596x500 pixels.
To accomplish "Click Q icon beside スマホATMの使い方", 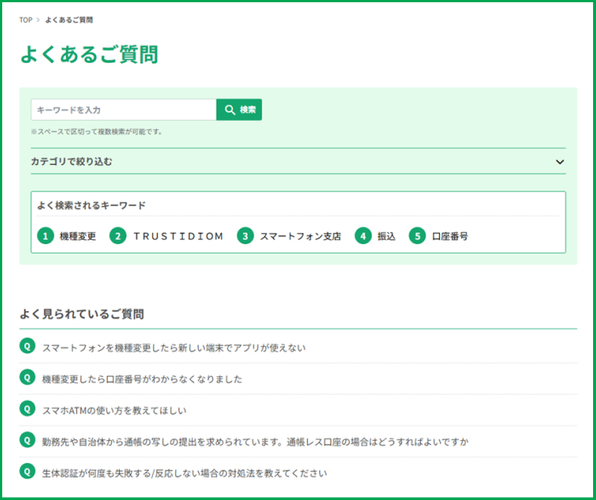I will 27,408.
